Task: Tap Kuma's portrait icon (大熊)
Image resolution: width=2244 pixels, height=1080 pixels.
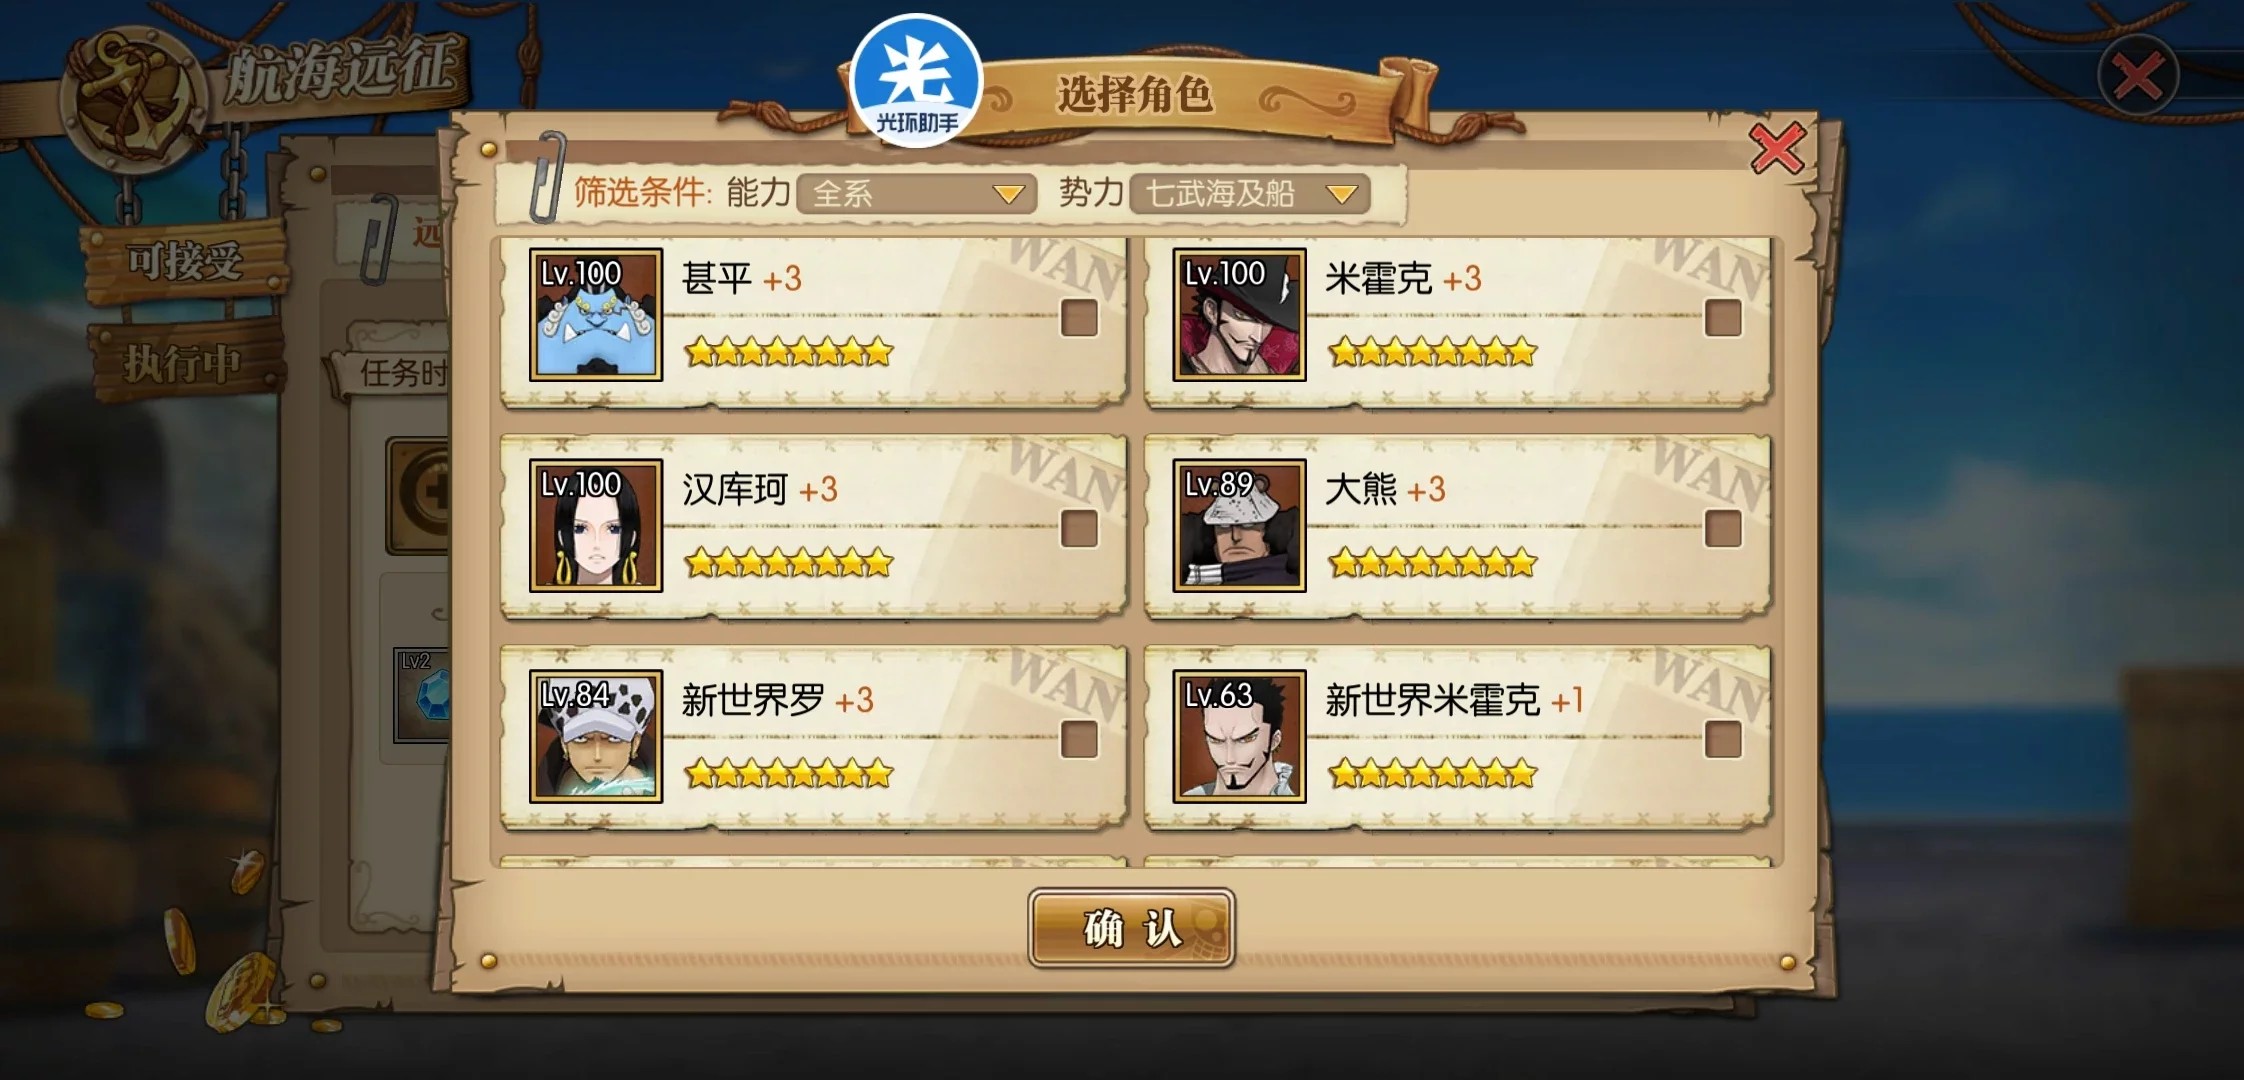Action: 1239,525
